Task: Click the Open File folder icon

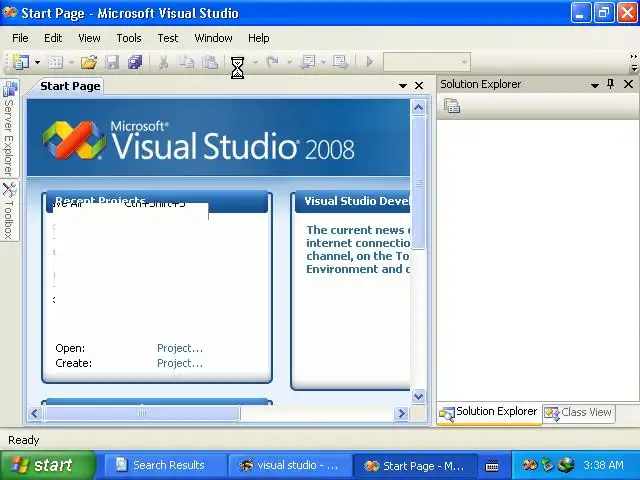Action: (x=89, y=62)
